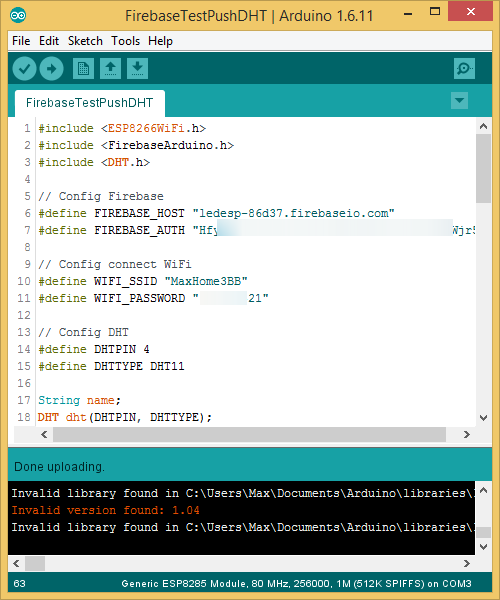Screen dimensions: 500x600
Task: Click the console vertical scrollbar thumb
Action: coord(484,532)
